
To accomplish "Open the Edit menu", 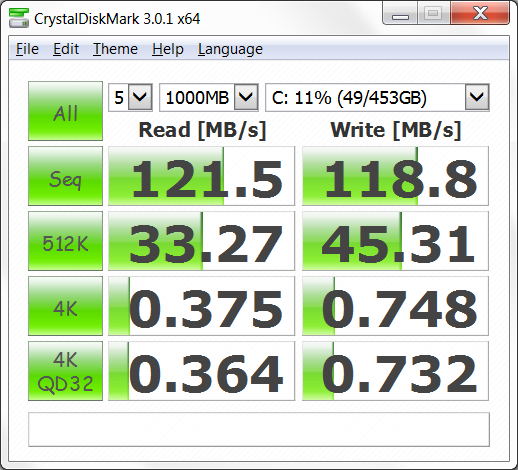I will pos(66,49).
